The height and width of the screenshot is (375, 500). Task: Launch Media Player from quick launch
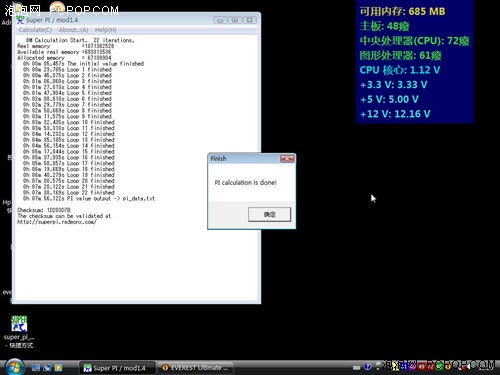click(x=58, y=368)
